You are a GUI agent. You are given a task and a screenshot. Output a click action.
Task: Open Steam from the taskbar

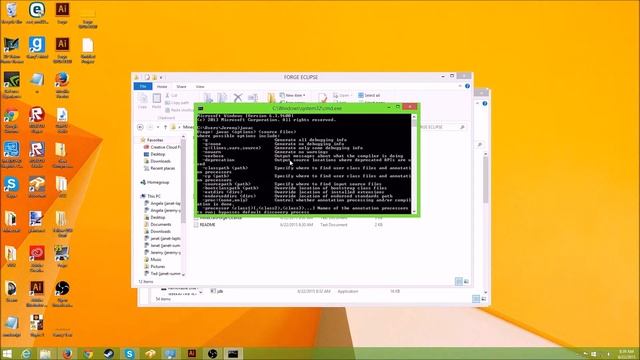click(109, 353)
